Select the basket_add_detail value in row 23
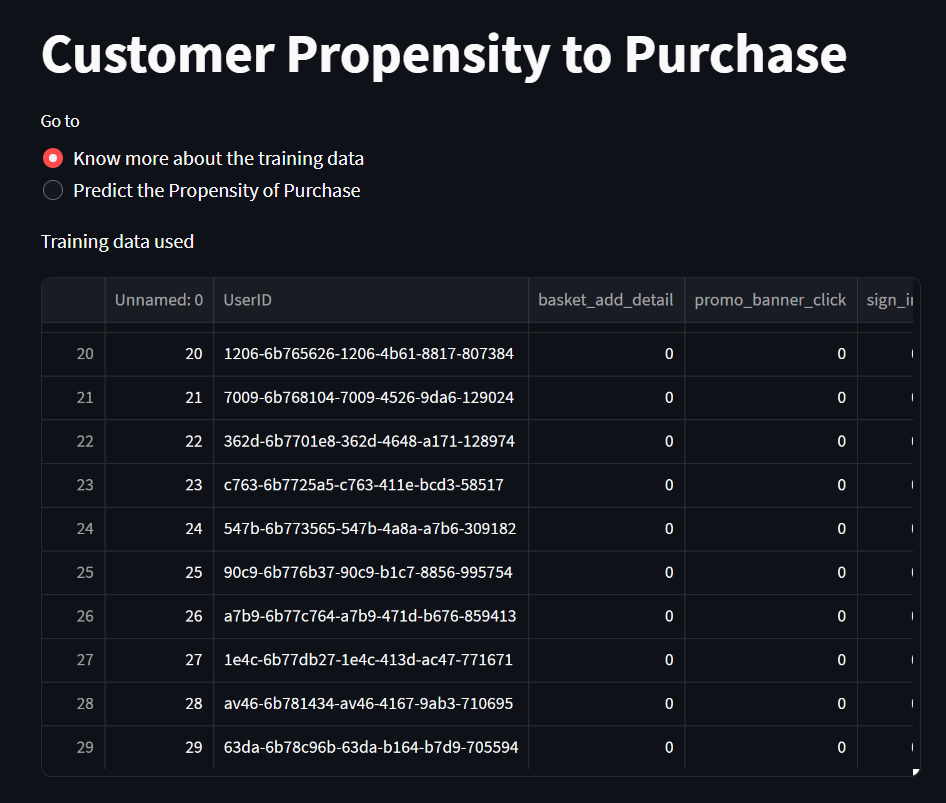This screenshot has width=946, height=803. 606,485
